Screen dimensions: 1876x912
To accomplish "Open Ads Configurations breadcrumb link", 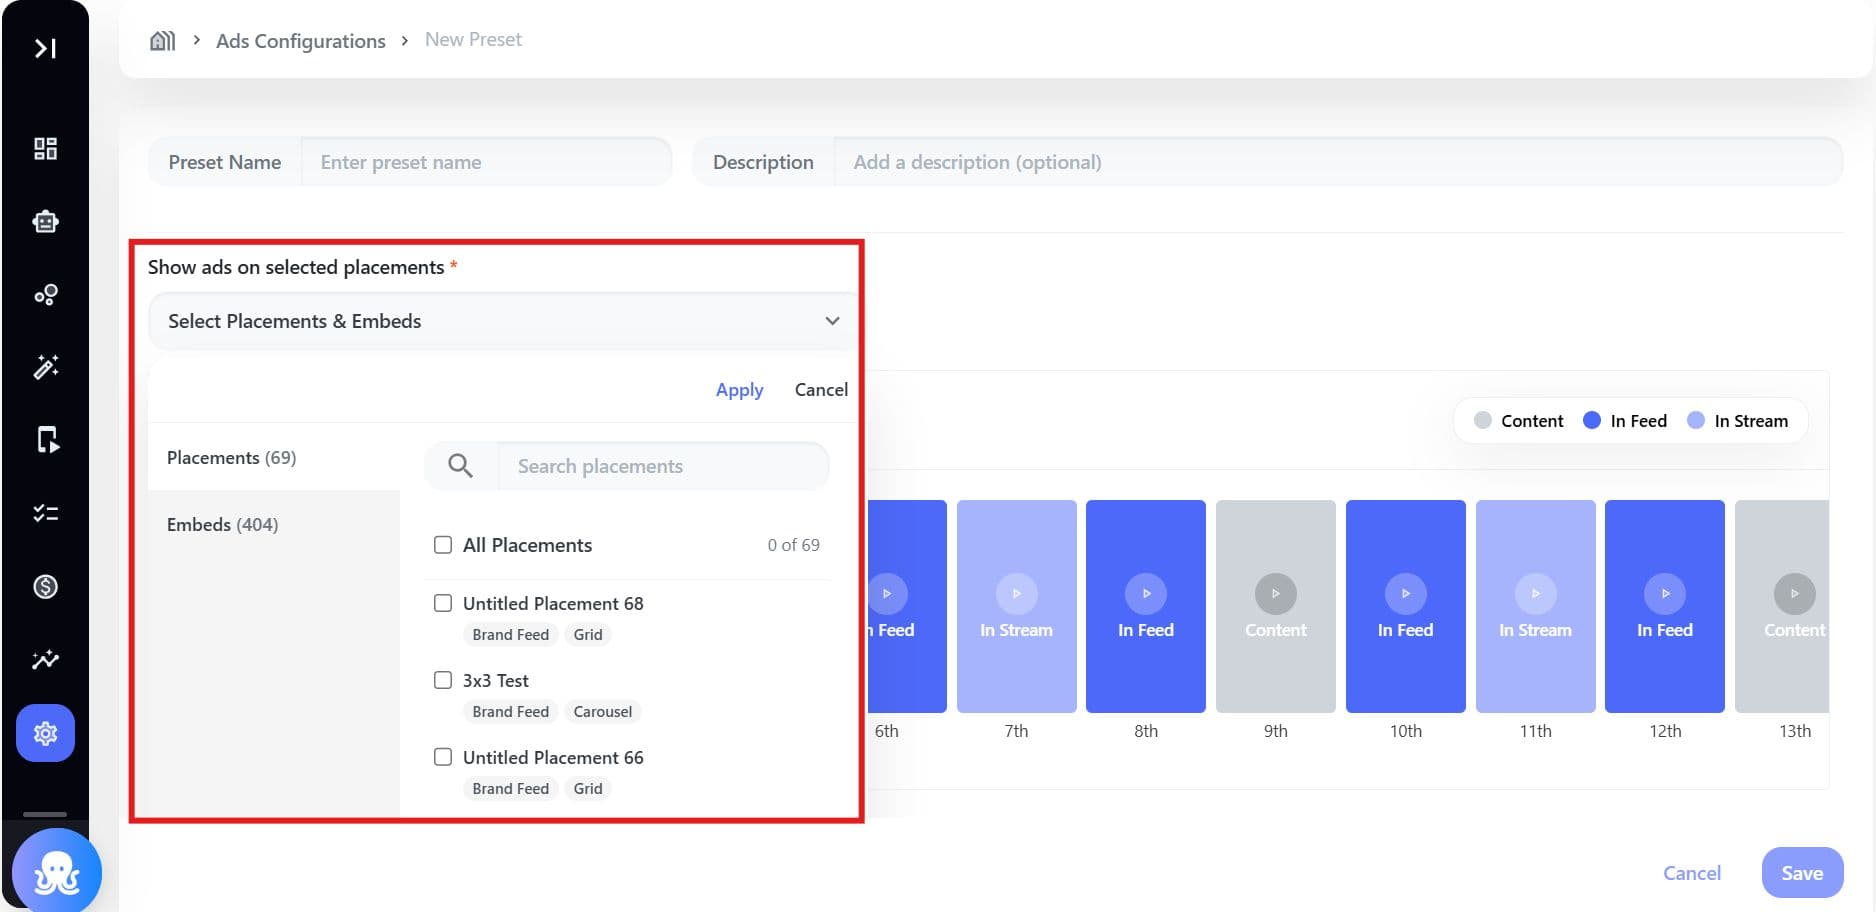I will 300,41.
